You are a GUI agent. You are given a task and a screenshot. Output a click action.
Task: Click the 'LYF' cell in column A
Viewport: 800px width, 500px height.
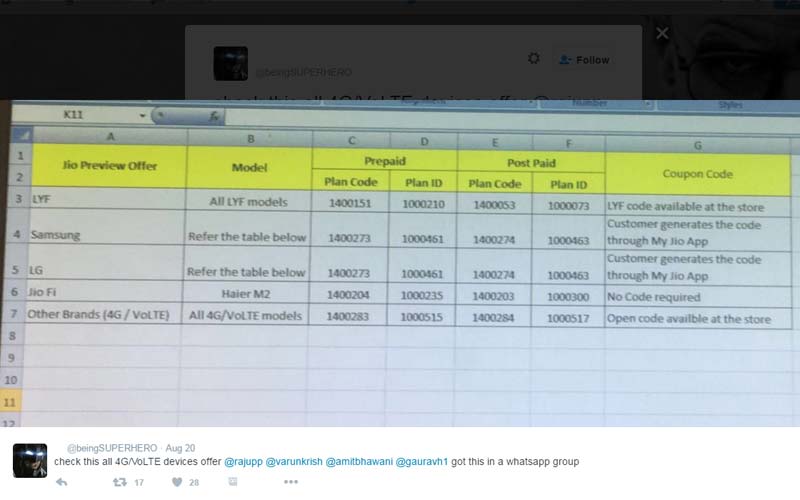pyautogui.click(x=107, y=199)
